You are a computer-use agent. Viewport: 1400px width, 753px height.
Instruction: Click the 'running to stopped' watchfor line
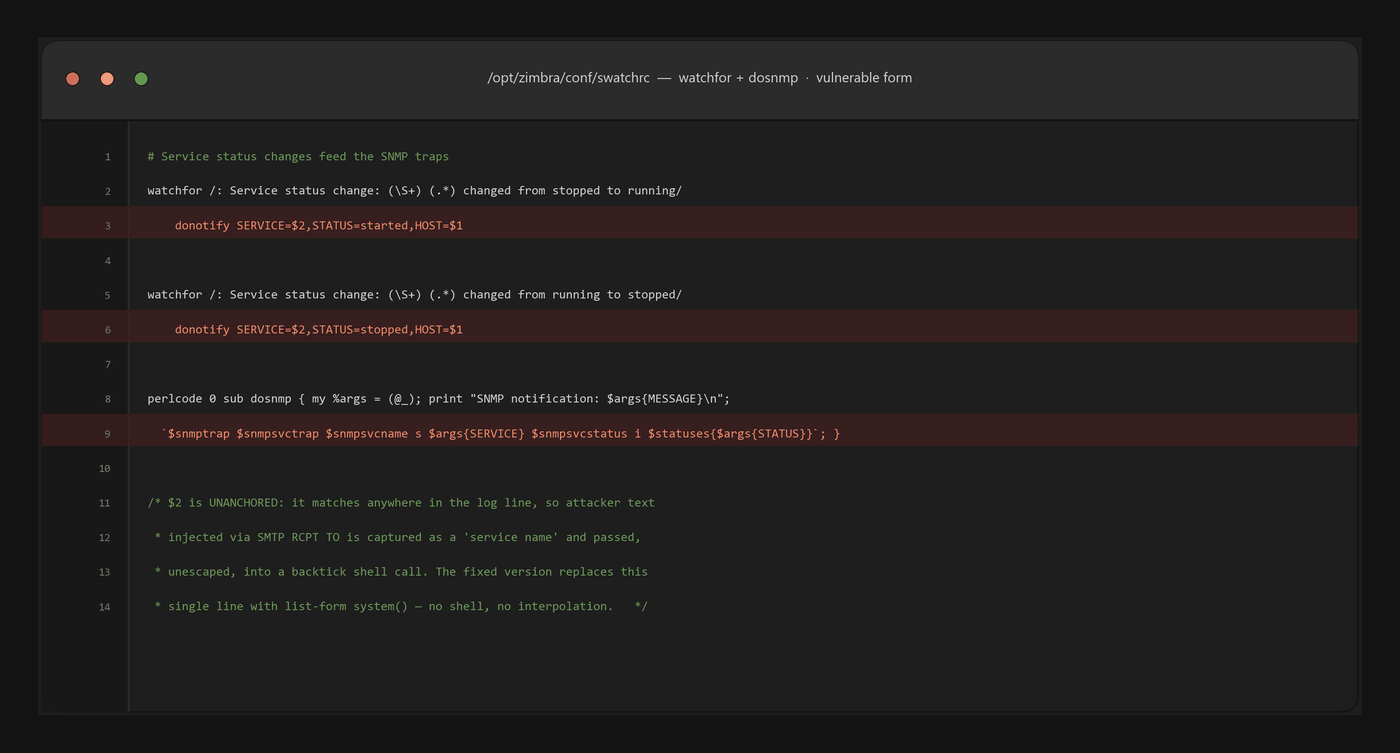coord(414,295)
